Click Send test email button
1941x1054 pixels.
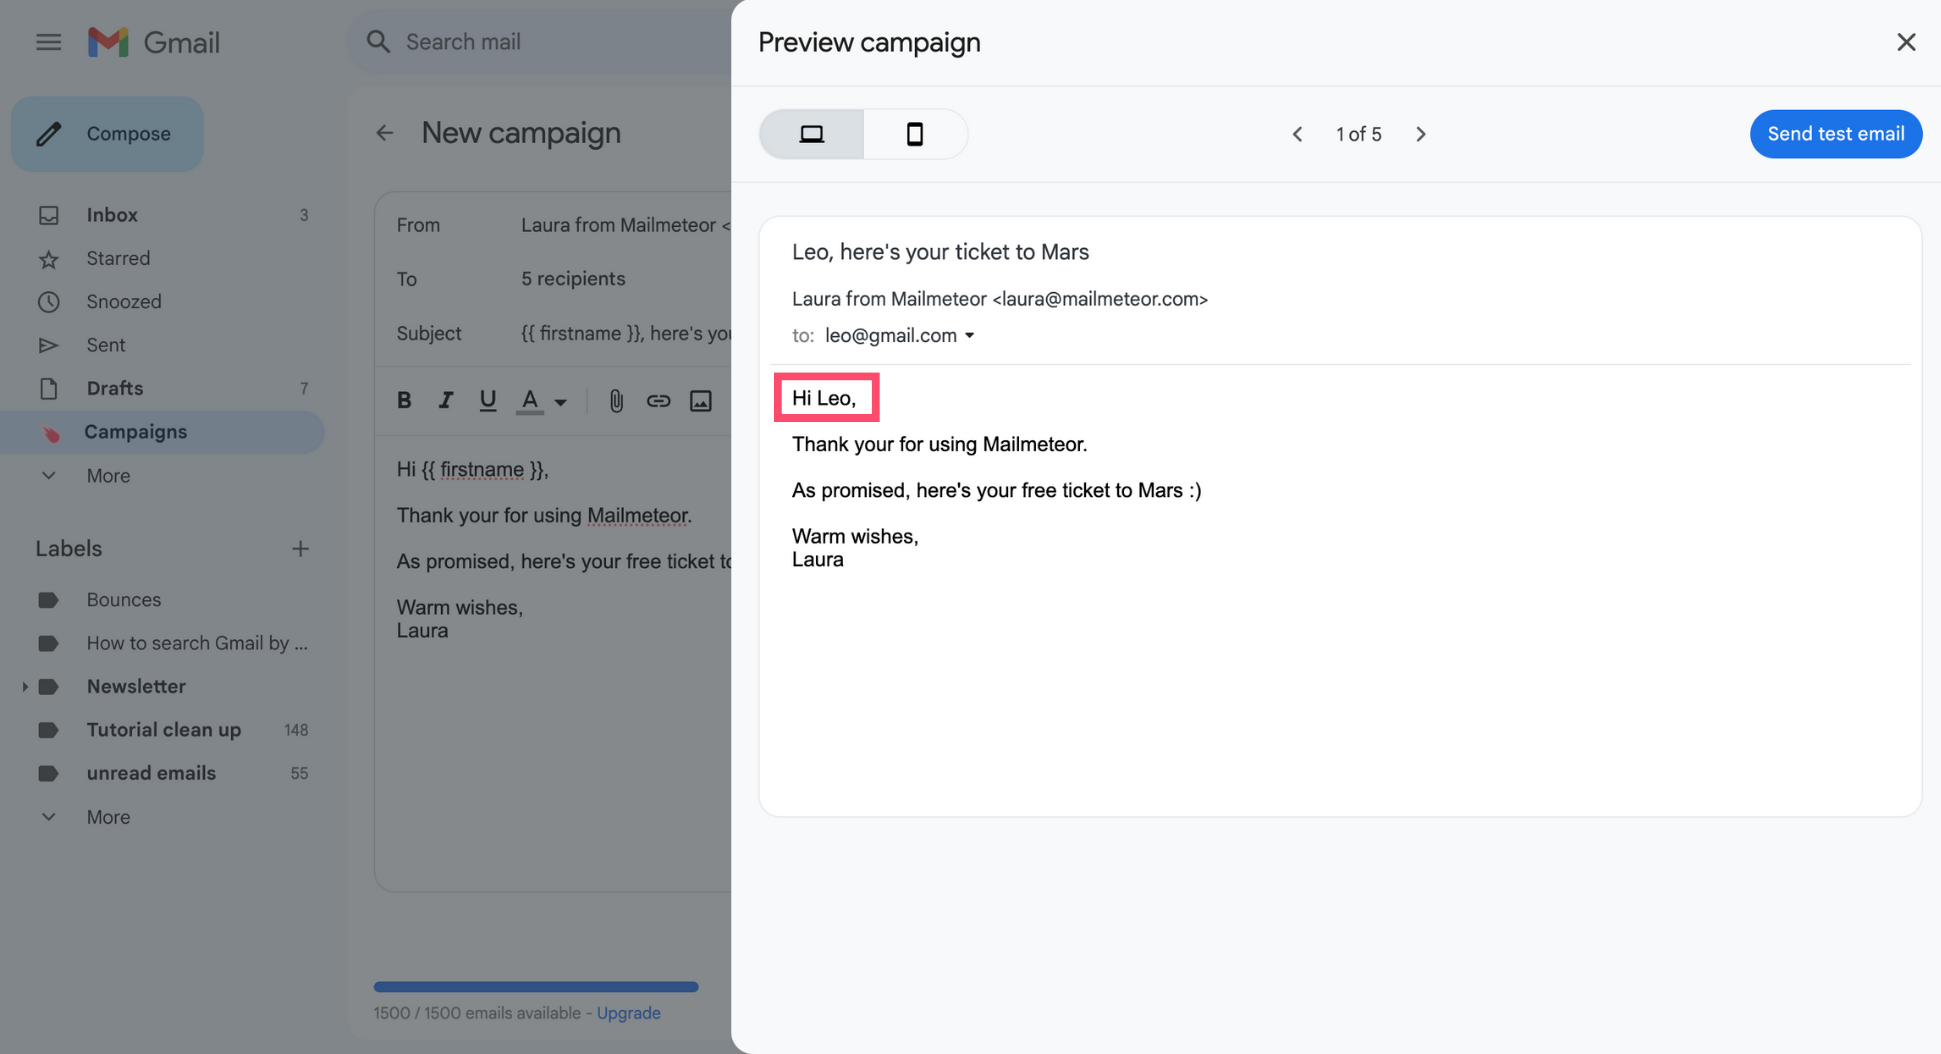click(x=1835, y=134)
